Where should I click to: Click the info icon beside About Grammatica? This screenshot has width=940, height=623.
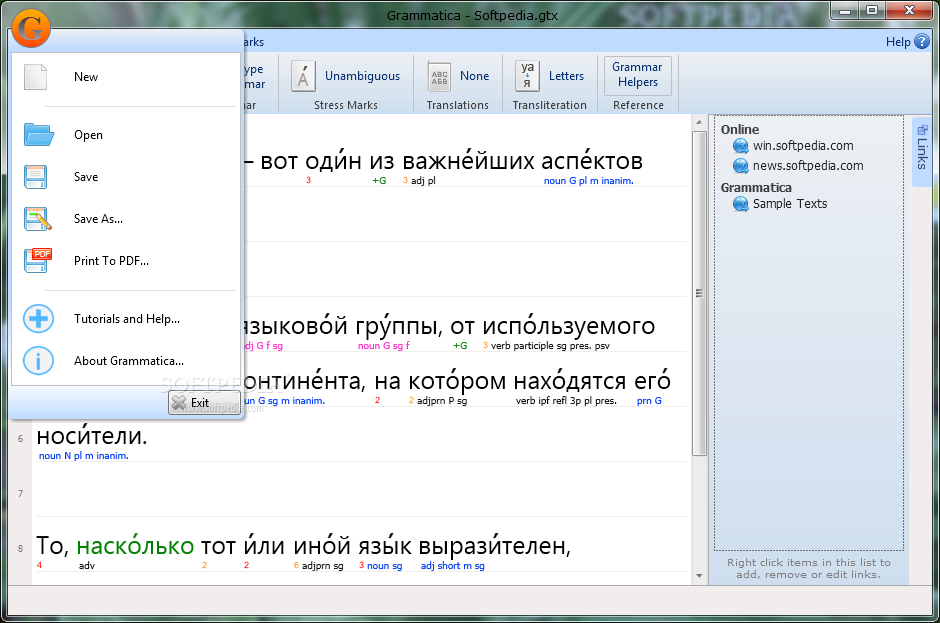tap(38, 360)
